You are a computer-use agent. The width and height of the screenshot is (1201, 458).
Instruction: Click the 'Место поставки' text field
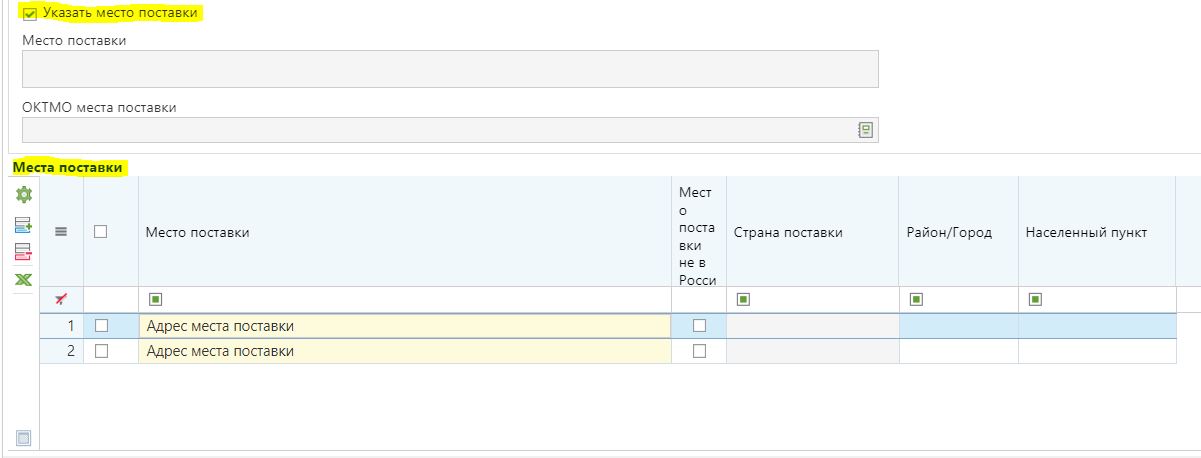pos(450,69)
